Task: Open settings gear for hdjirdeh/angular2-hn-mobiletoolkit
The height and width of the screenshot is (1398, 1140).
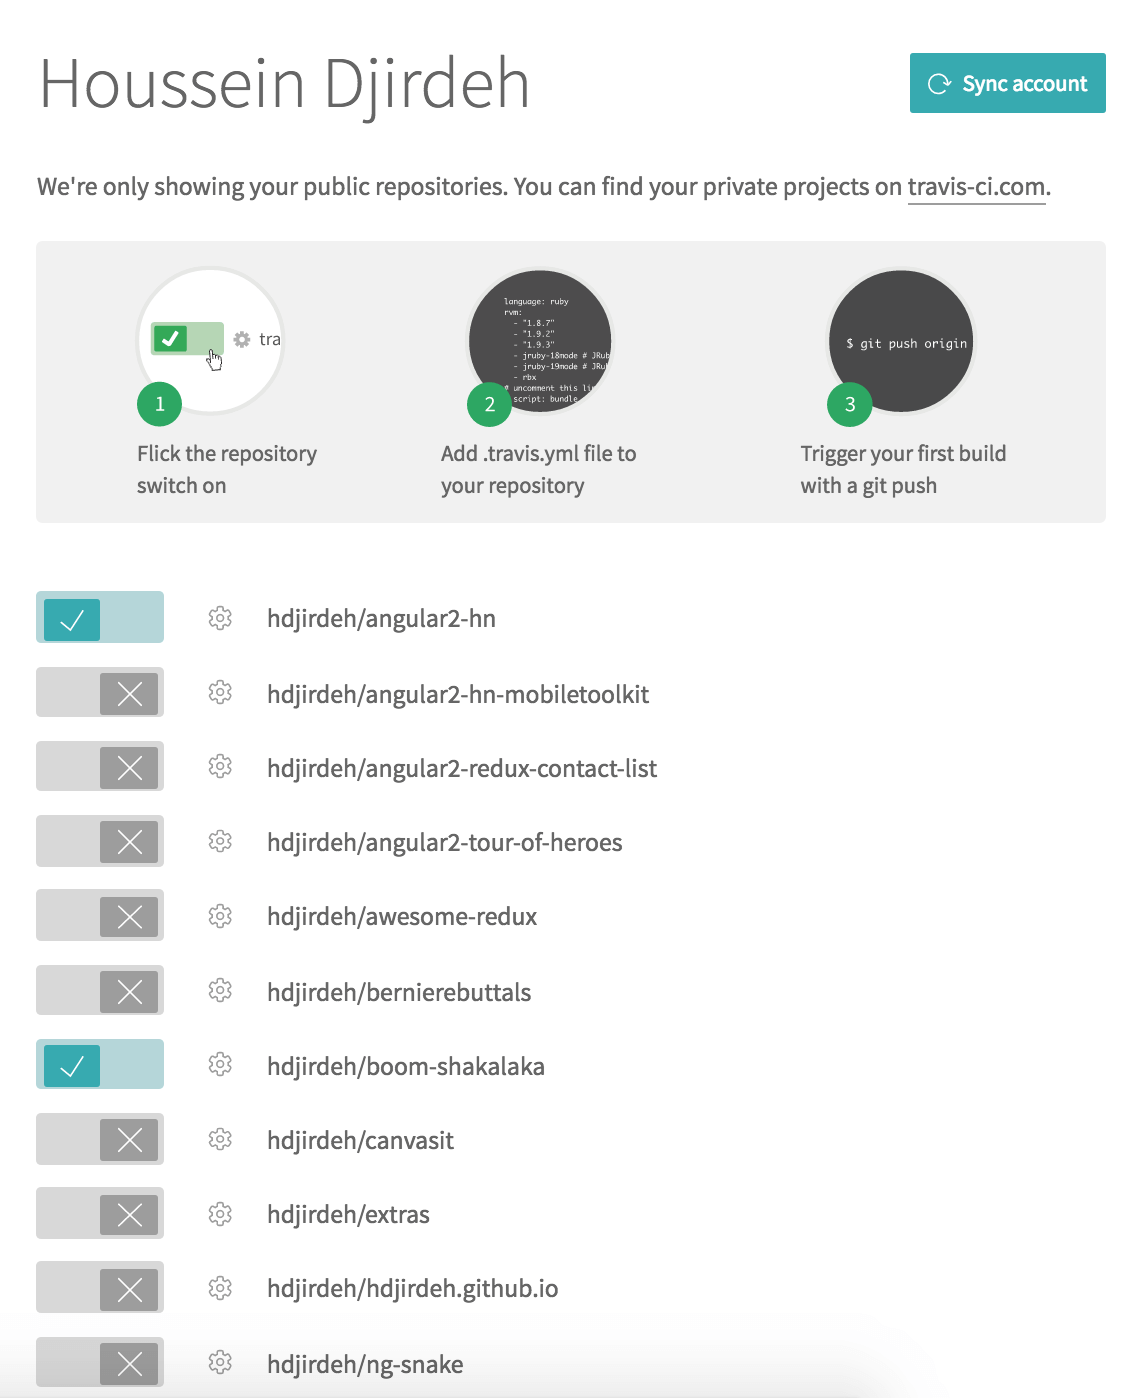Action: (220, 692)
